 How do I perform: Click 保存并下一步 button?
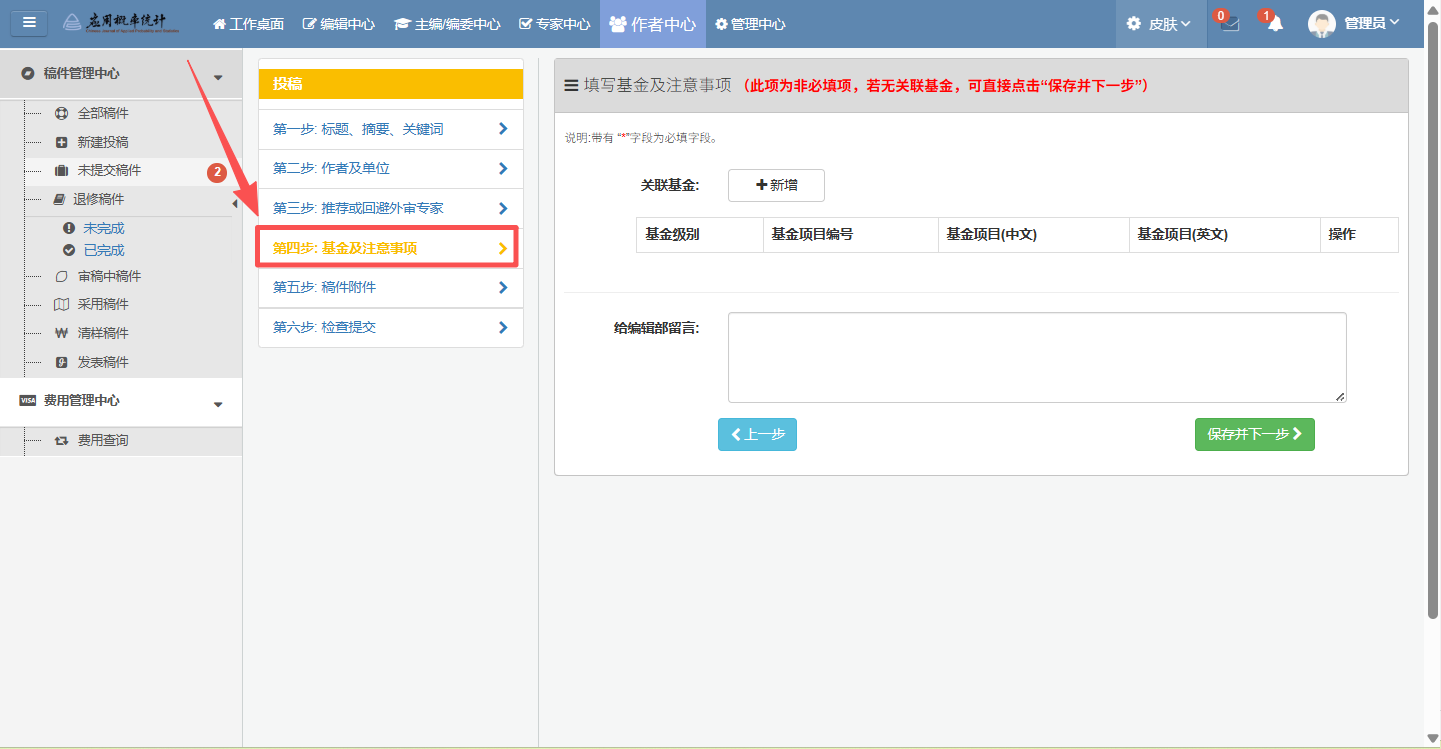pos(1254,434)
